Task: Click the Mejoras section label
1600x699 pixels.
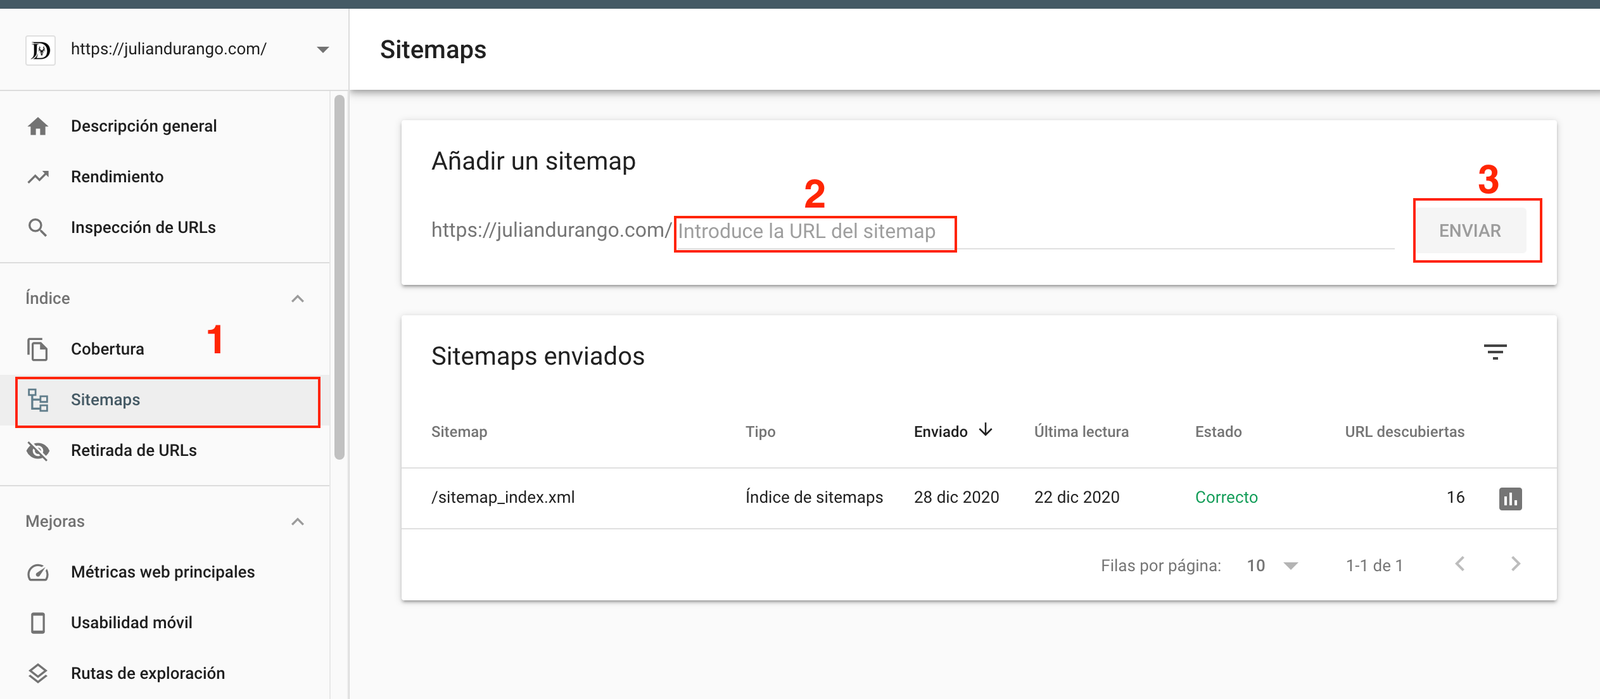Action: (x=55, y=521)
